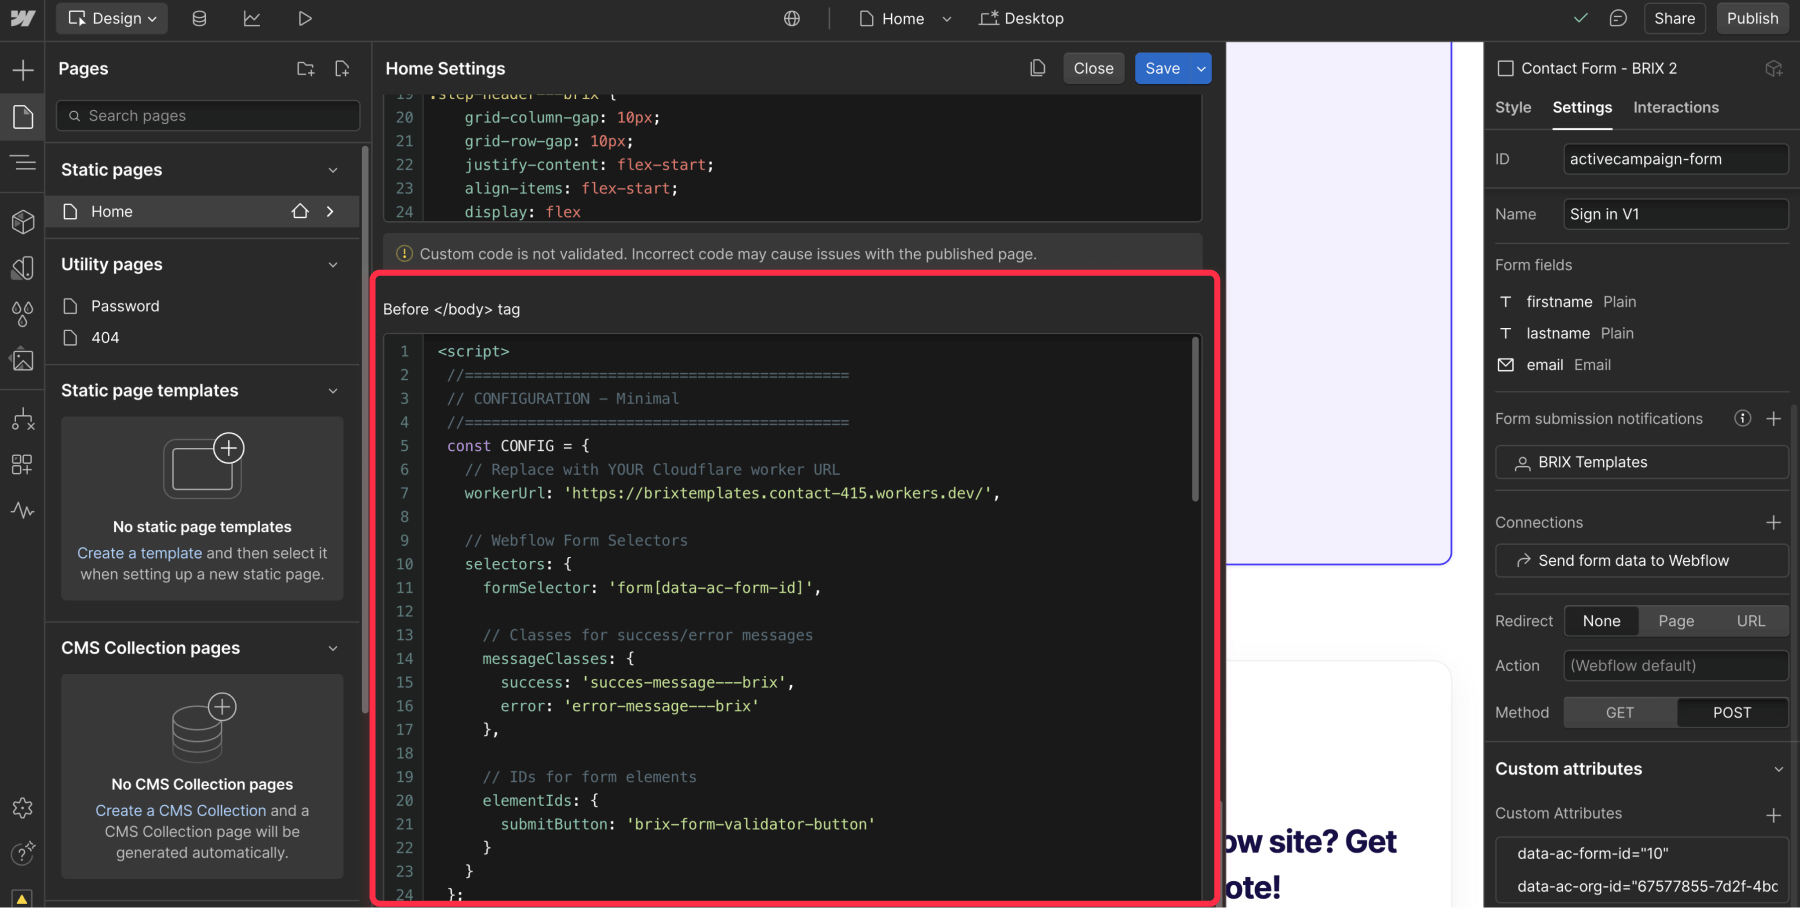Click the Preview play icon

click(305, 18)
